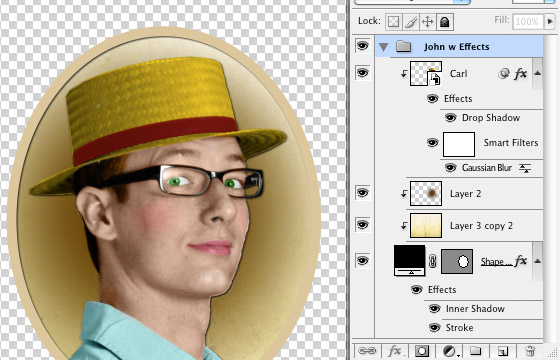Click the clipping arrow on Carl layer
Viewport: 560px width, 360px height.
pyautogui.click(x=404, y=74)
